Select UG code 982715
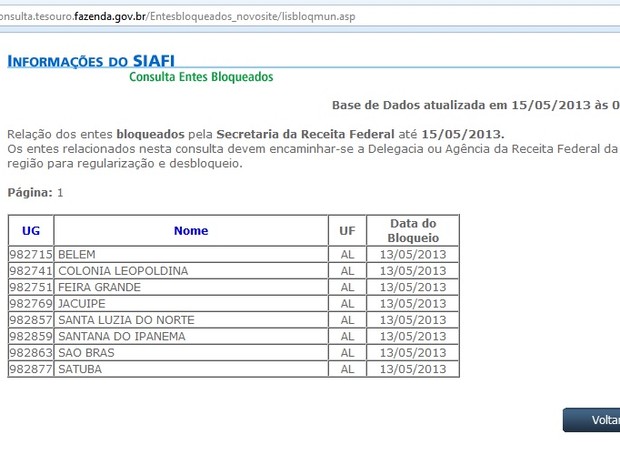The width and height of the screenshot is (620, 465). (31, 254)
